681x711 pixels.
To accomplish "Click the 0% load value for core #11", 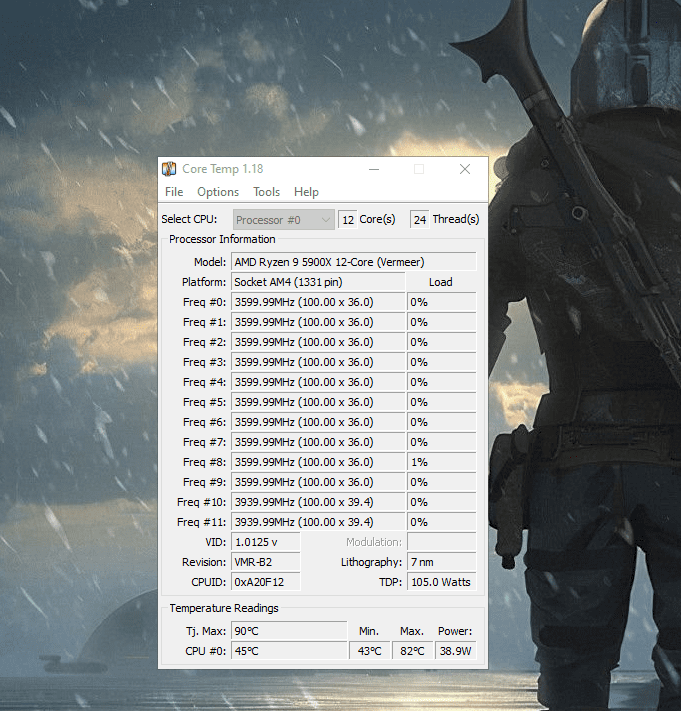I will pyautogui.click(x=442, y=521).
